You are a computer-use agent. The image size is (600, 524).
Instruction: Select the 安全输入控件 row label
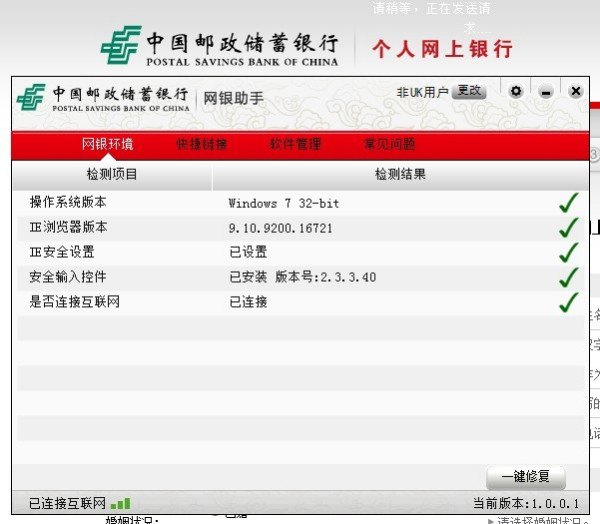68,277
